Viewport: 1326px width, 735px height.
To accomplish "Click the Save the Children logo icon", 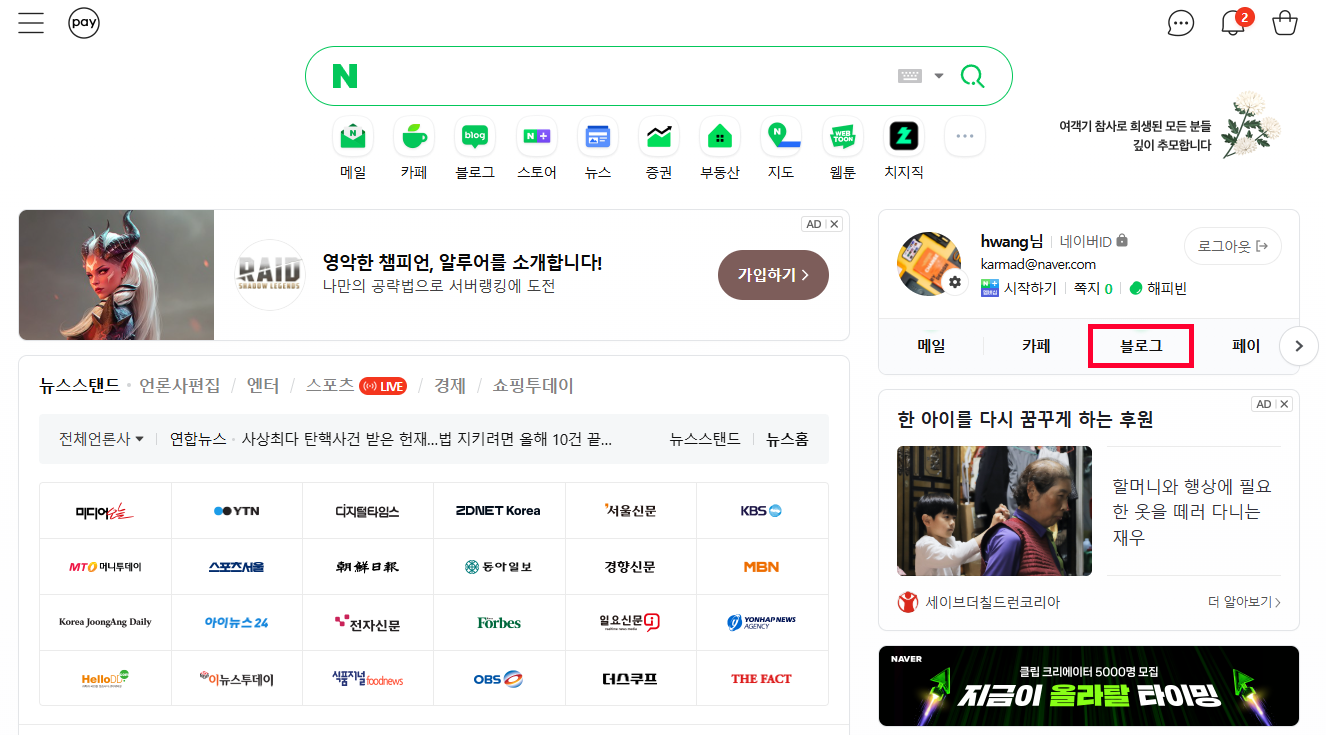I will (908, 602).
